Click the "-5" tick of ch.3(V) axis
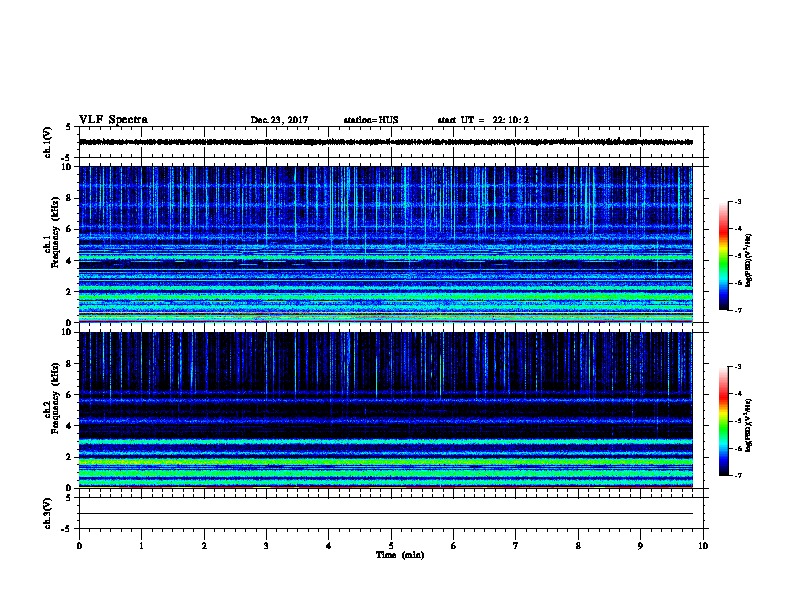 tap(67, 529)
